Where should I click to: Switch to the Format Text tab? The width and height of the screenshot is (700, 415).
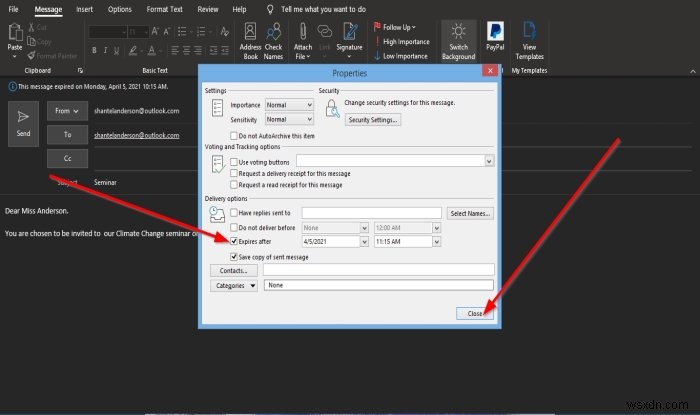(x=164, y=9)
